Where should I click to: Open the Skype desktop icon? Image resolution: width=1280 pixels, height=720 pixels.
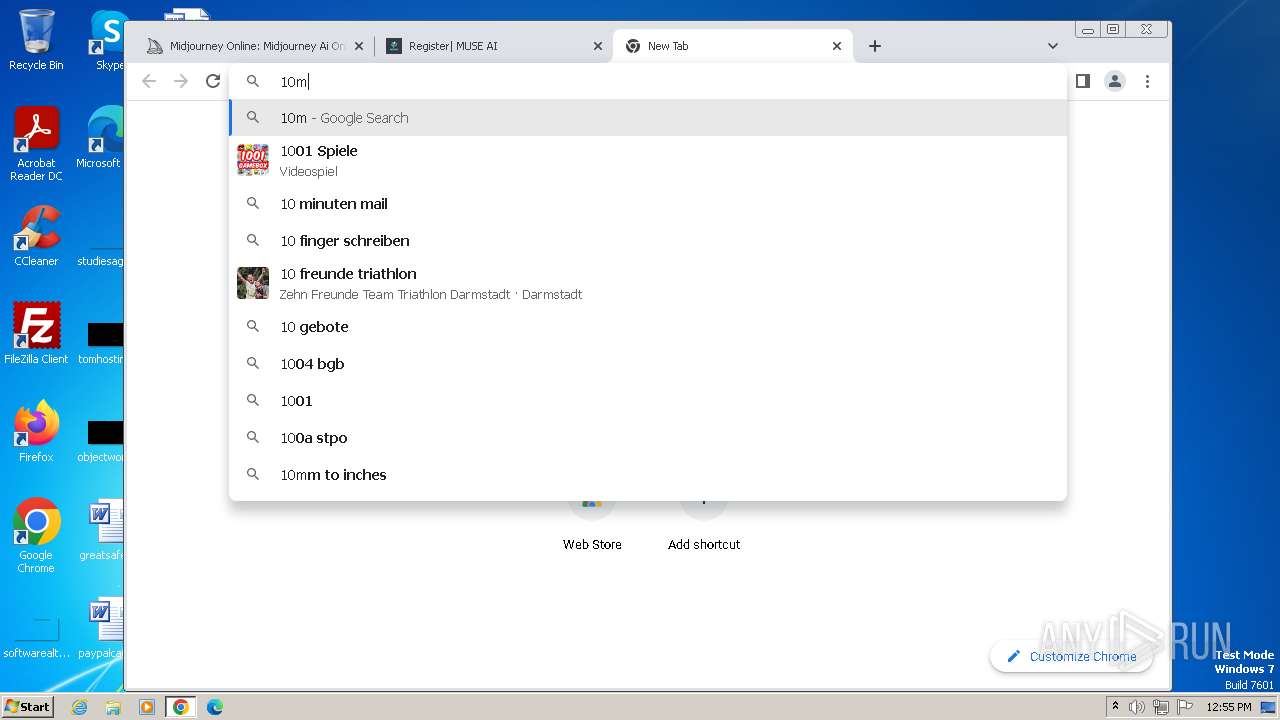109,40
